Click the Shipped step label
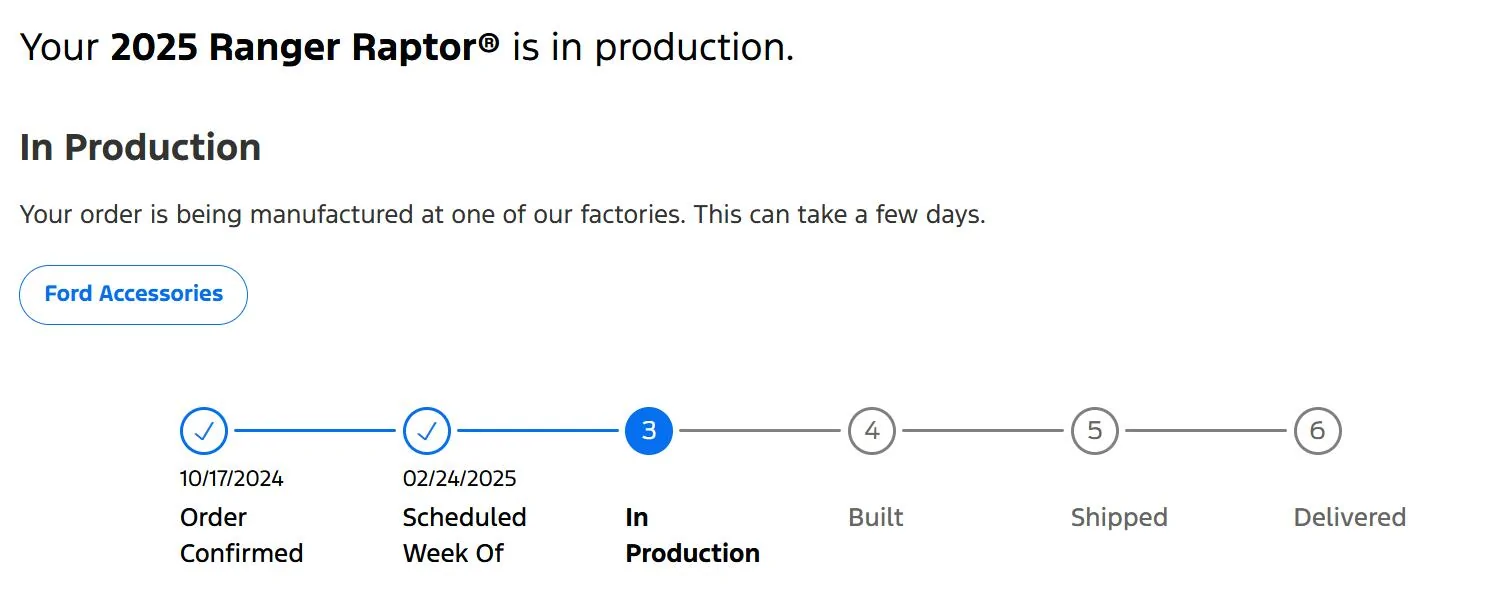The height and width of the screenshot is (607, 1486). pos(1119,518)
